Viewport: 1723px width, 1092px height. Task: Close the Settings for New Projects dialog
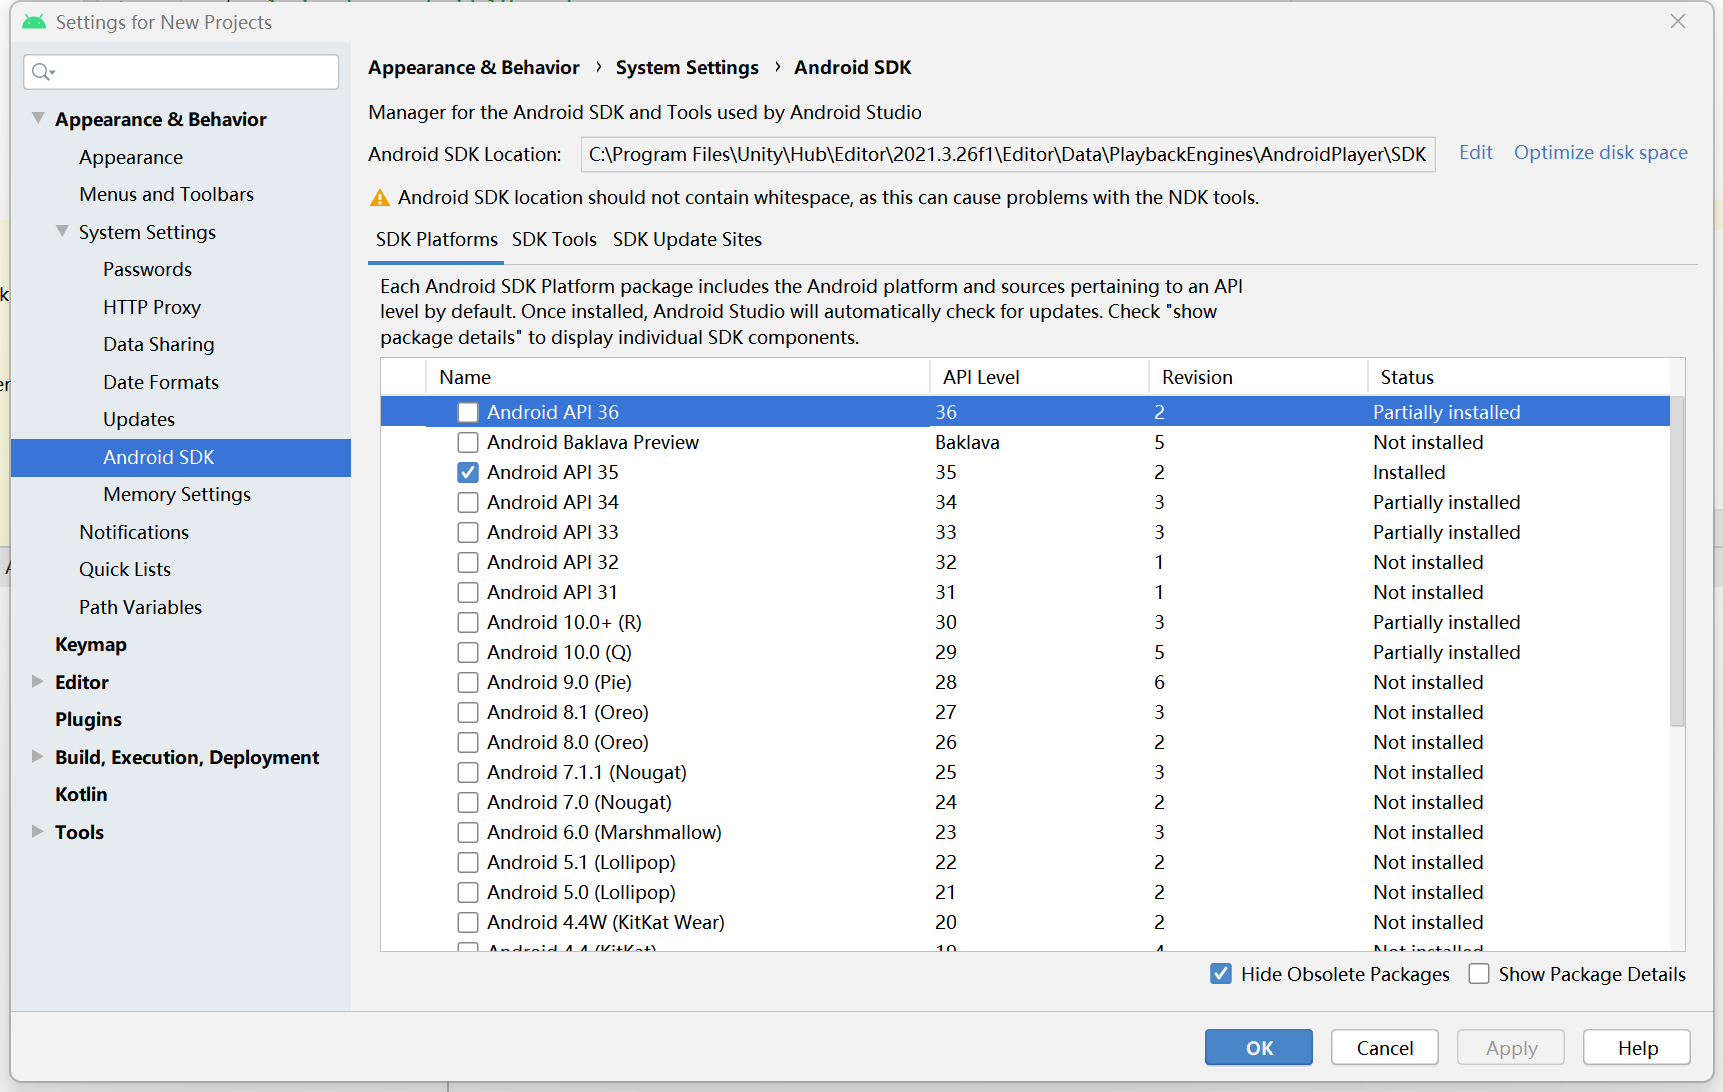(x=1678, y=21)
